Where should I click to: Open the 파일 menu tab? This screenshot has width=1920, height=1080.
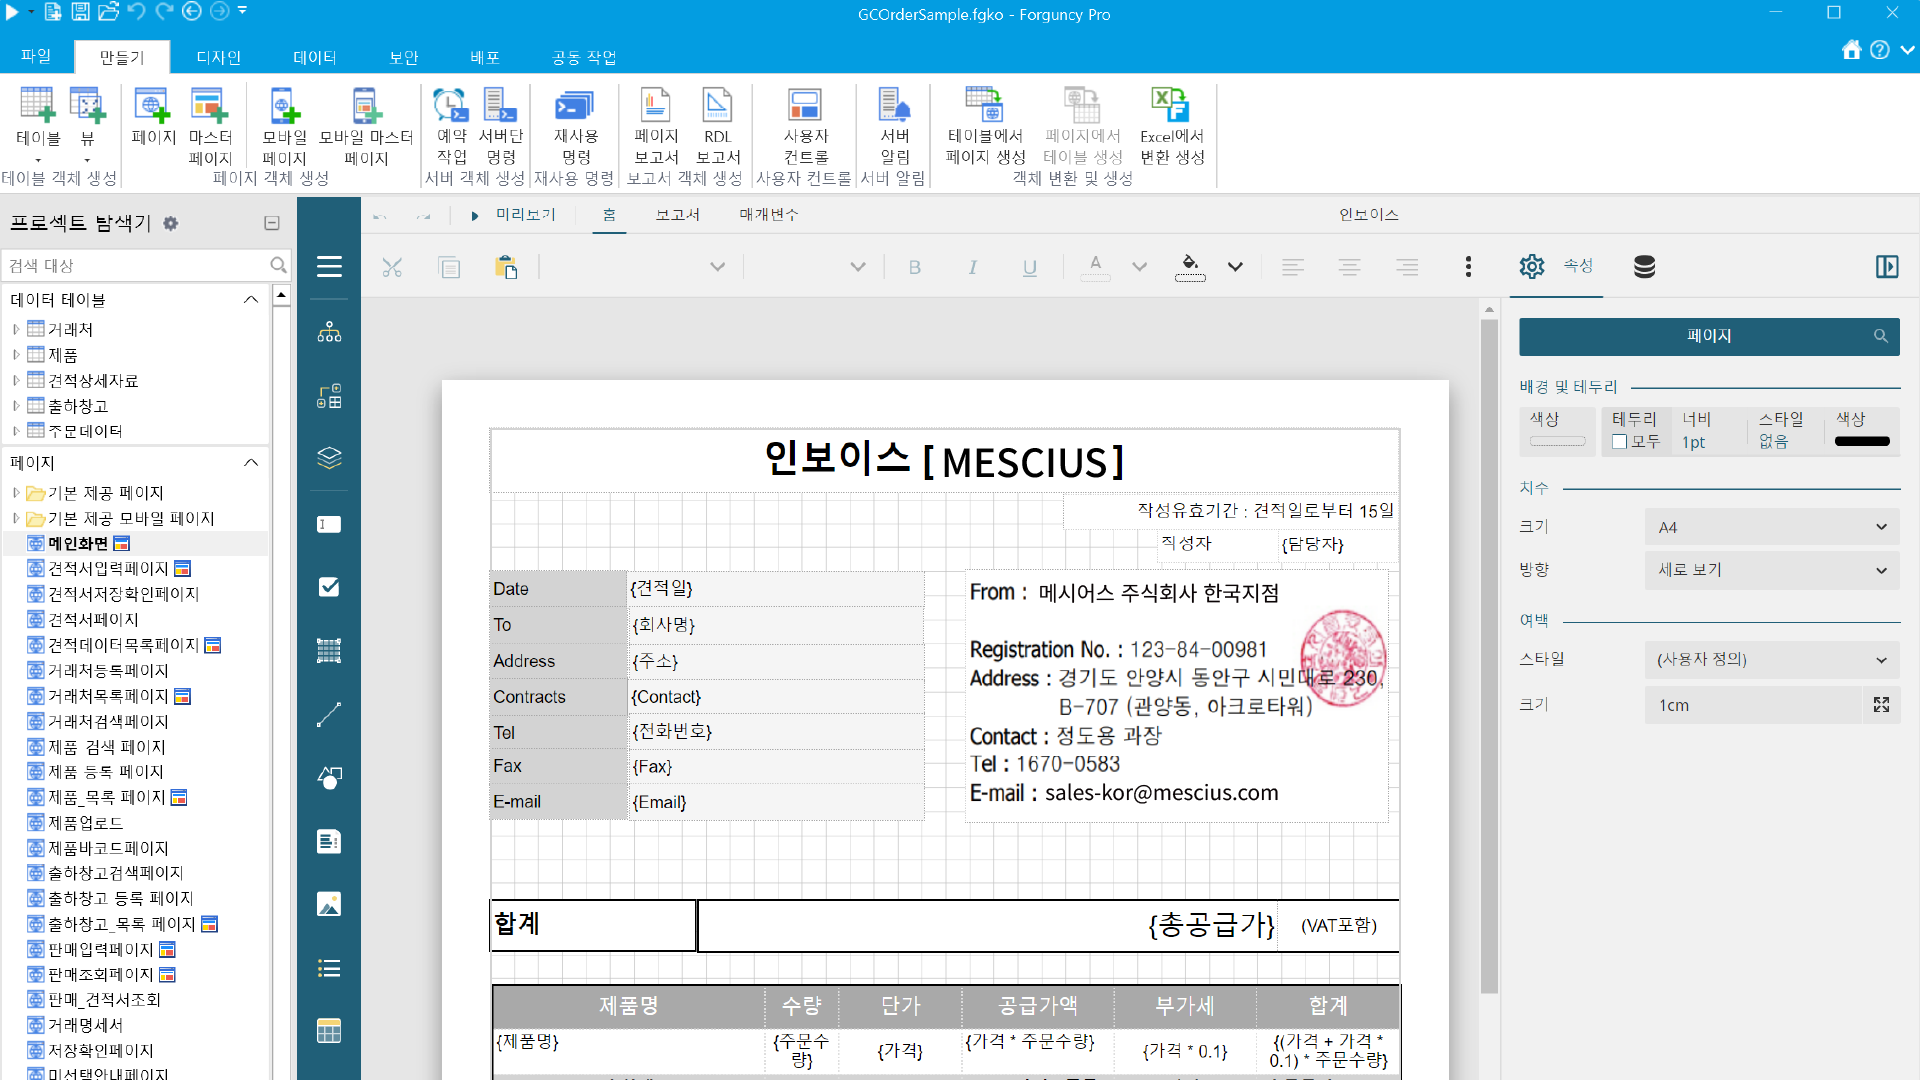(x=36, y=57)
